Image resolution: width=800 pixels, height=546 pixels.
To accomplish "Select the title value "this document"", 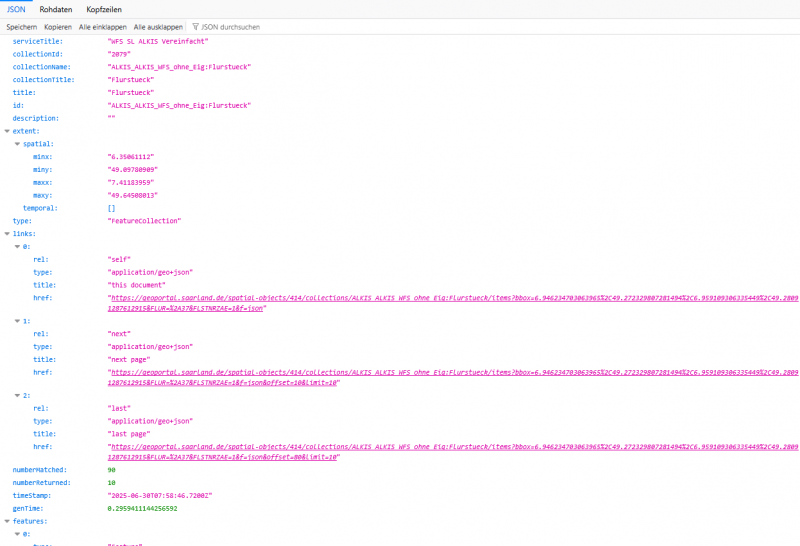I will (136, 285).
